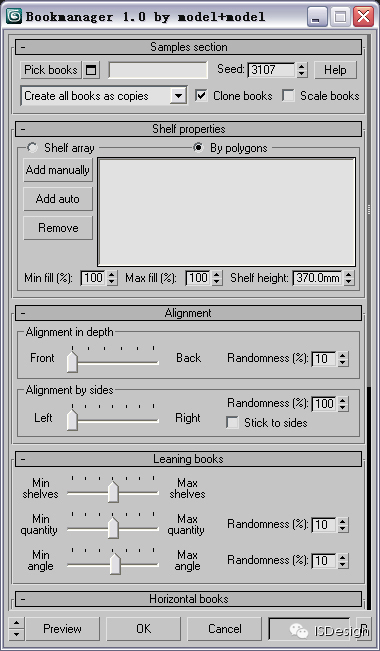Click the Max fill (%) spinner arrows

coord(217,278)
